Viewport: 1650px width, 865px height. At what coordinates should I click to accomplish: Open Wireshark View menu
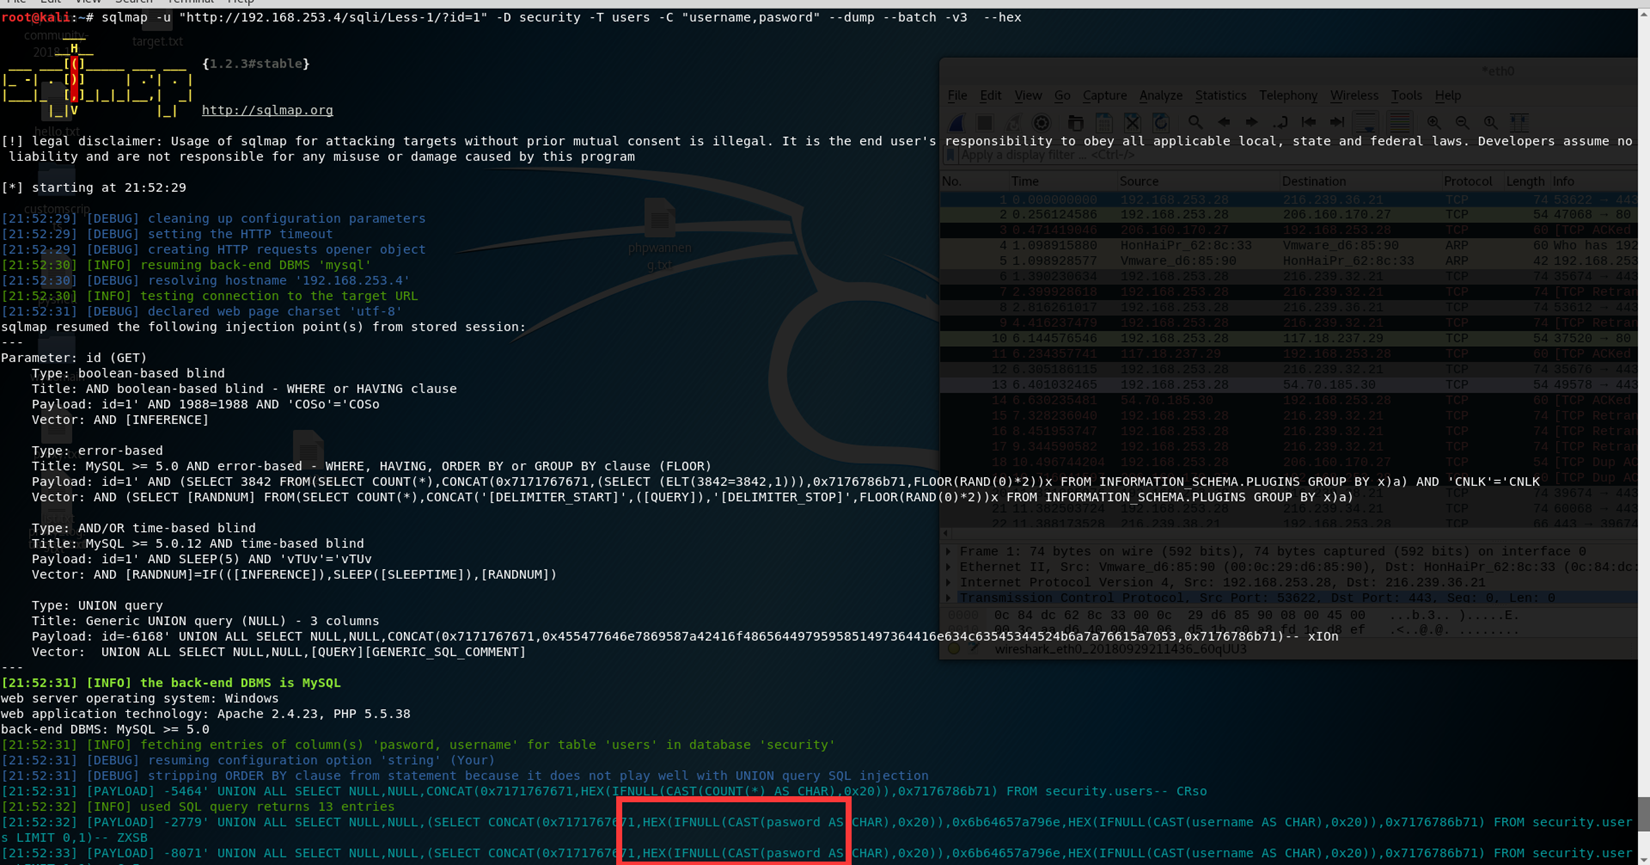[1028, 96]
